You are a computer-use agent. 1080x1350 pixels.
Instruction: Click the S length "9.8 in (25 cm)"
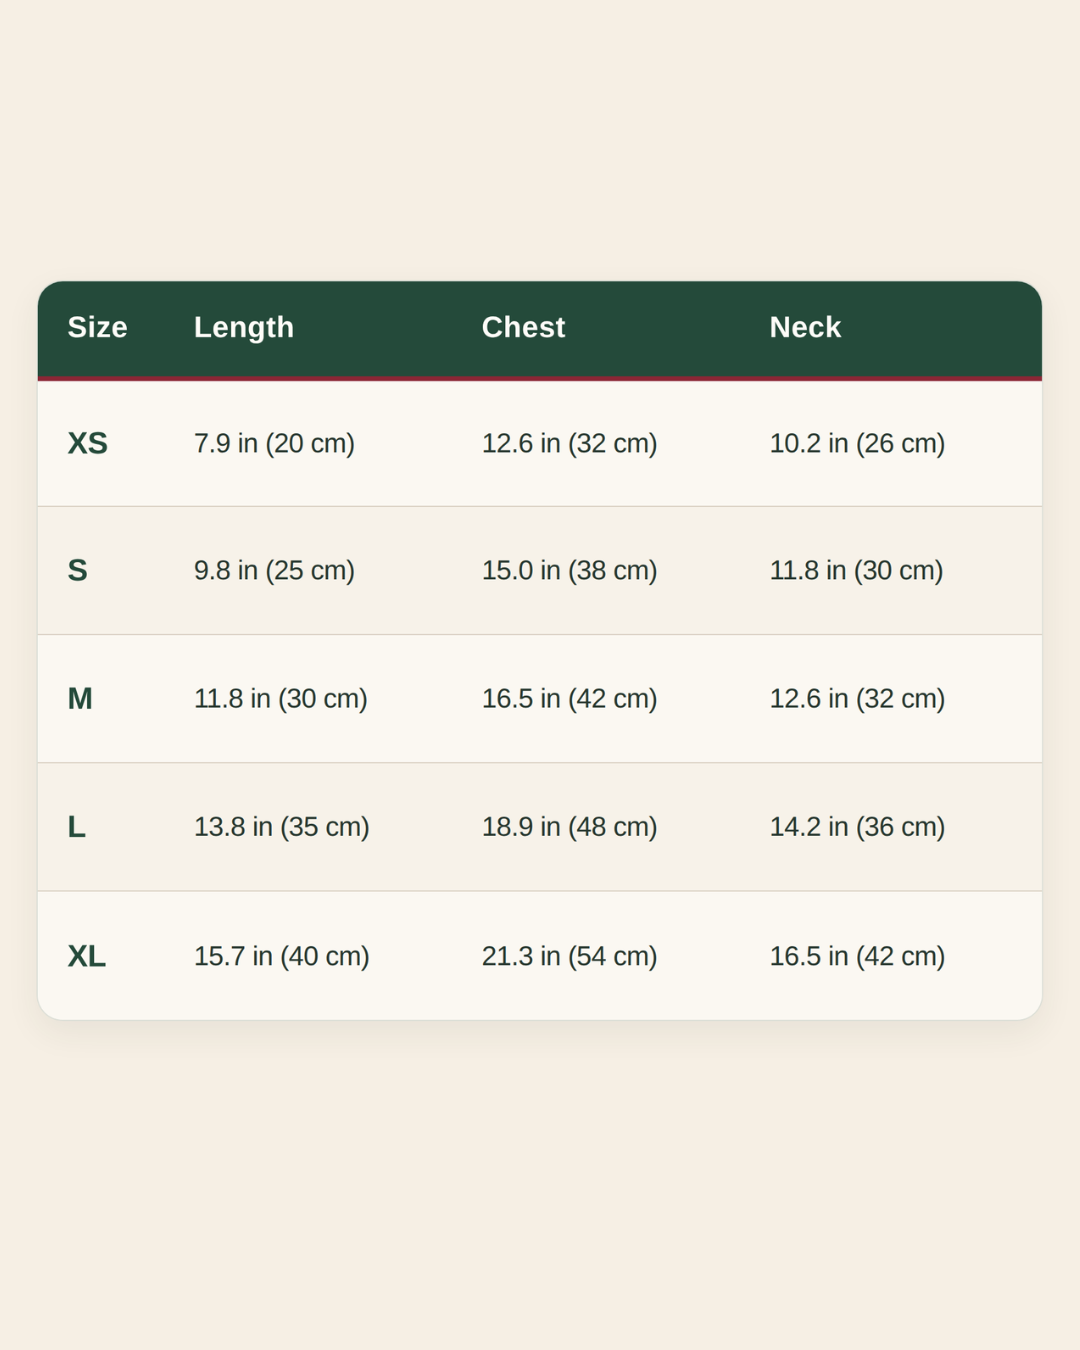click(x=274, y=570)
